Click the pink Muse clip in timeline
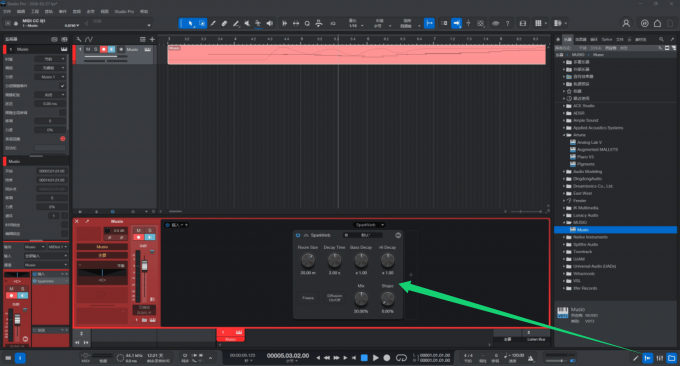The image size is (680, 366). pyautogui.click(x=356, y=55)
